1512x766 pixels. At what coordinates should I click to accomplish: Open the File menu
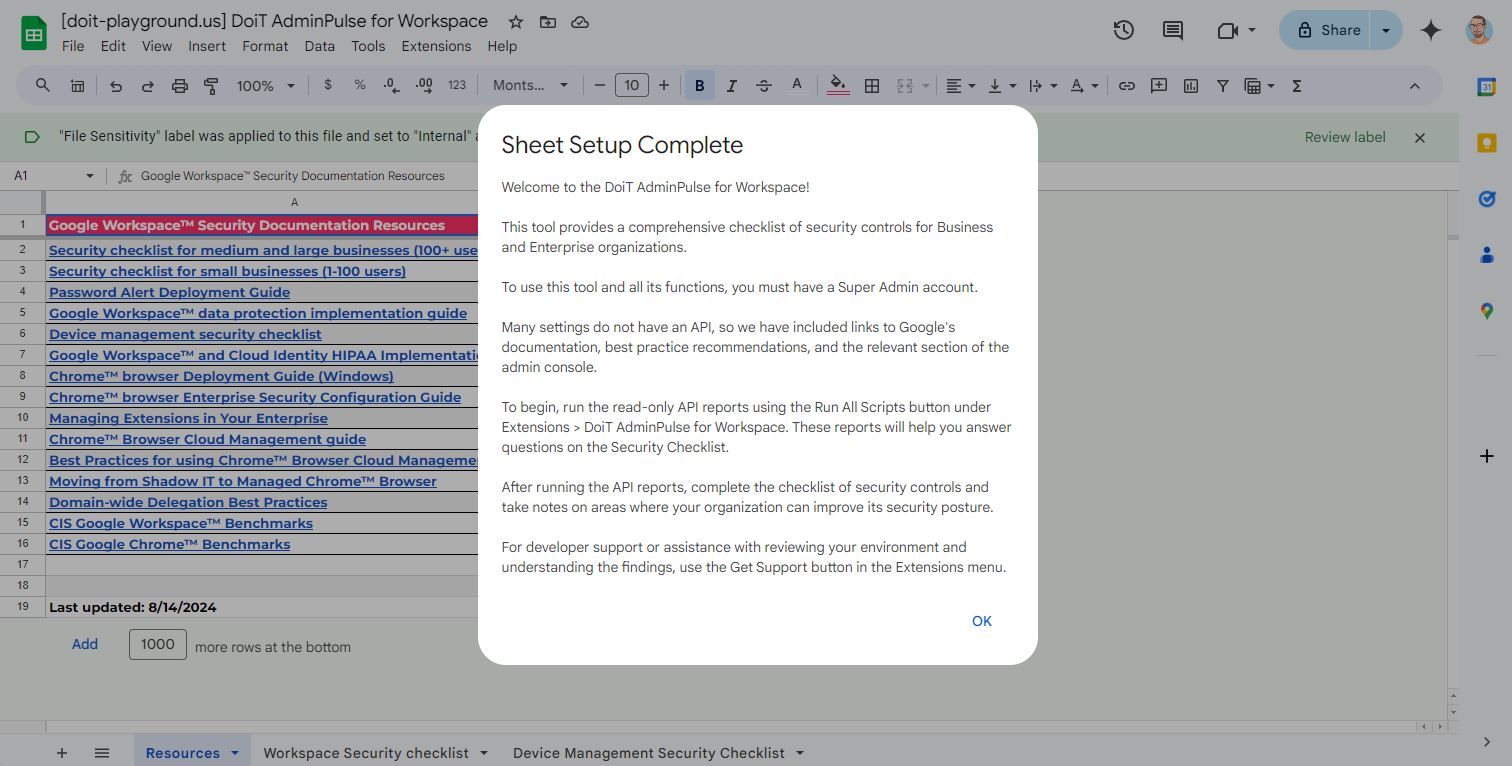click(73, 46)
